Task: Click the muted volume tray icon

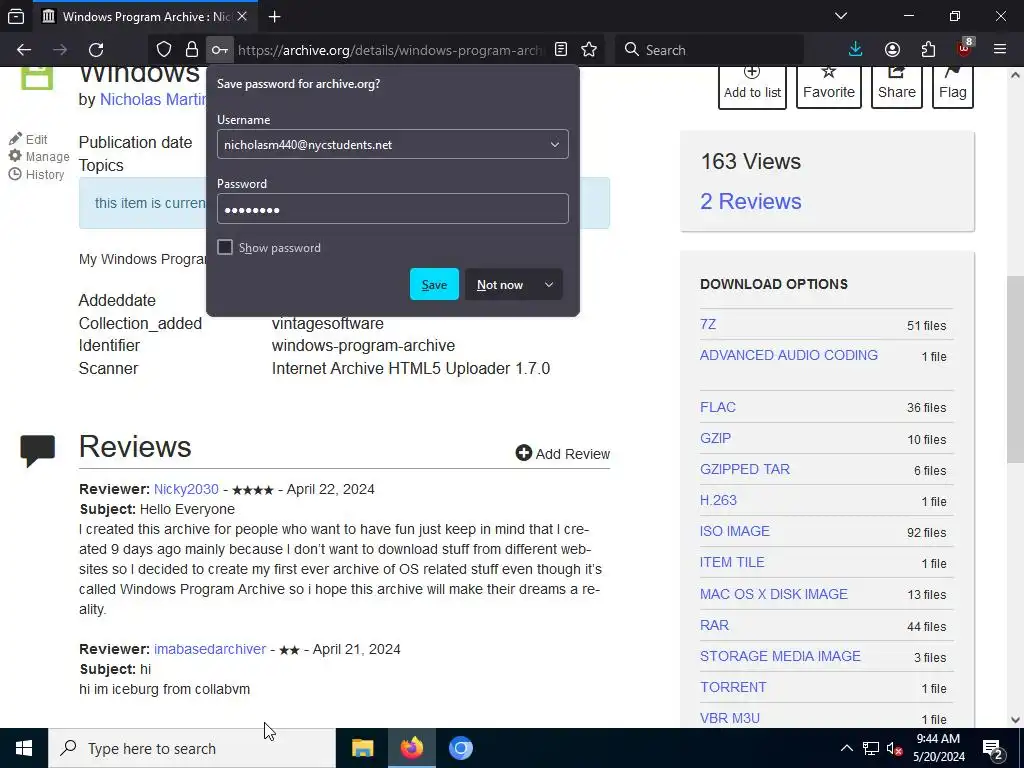Action: [894, 748]
